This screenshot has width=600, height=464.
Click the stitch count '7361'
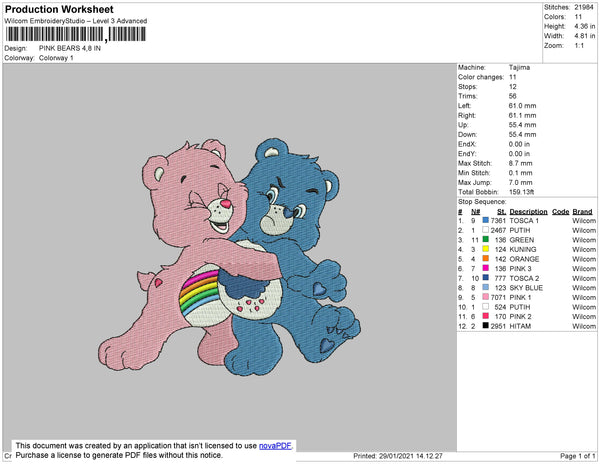pos(498,221)
